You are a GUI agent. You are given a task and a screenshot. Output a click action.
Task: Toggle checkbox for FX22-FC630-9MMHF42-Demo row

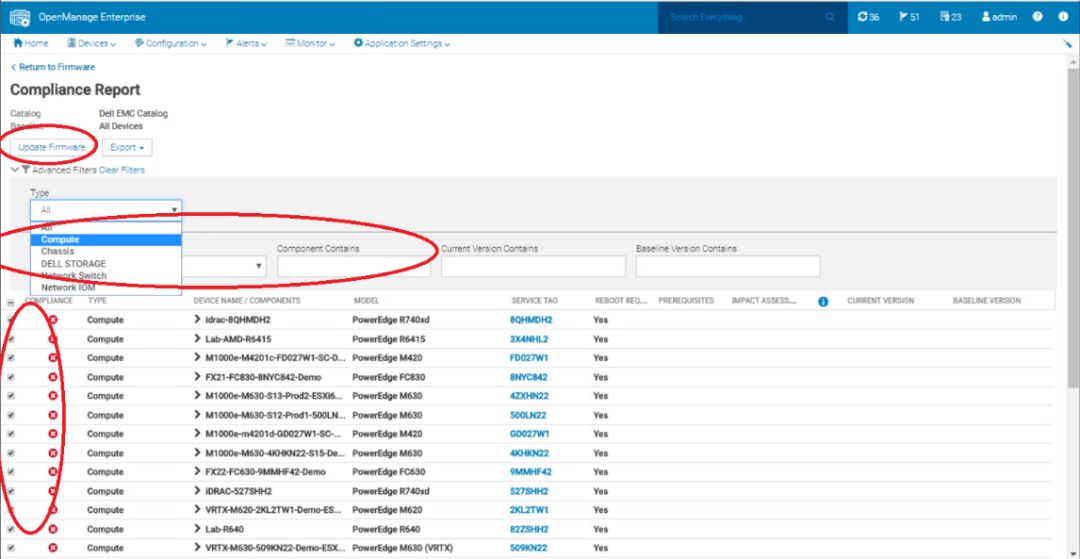(x=10, y=472)
